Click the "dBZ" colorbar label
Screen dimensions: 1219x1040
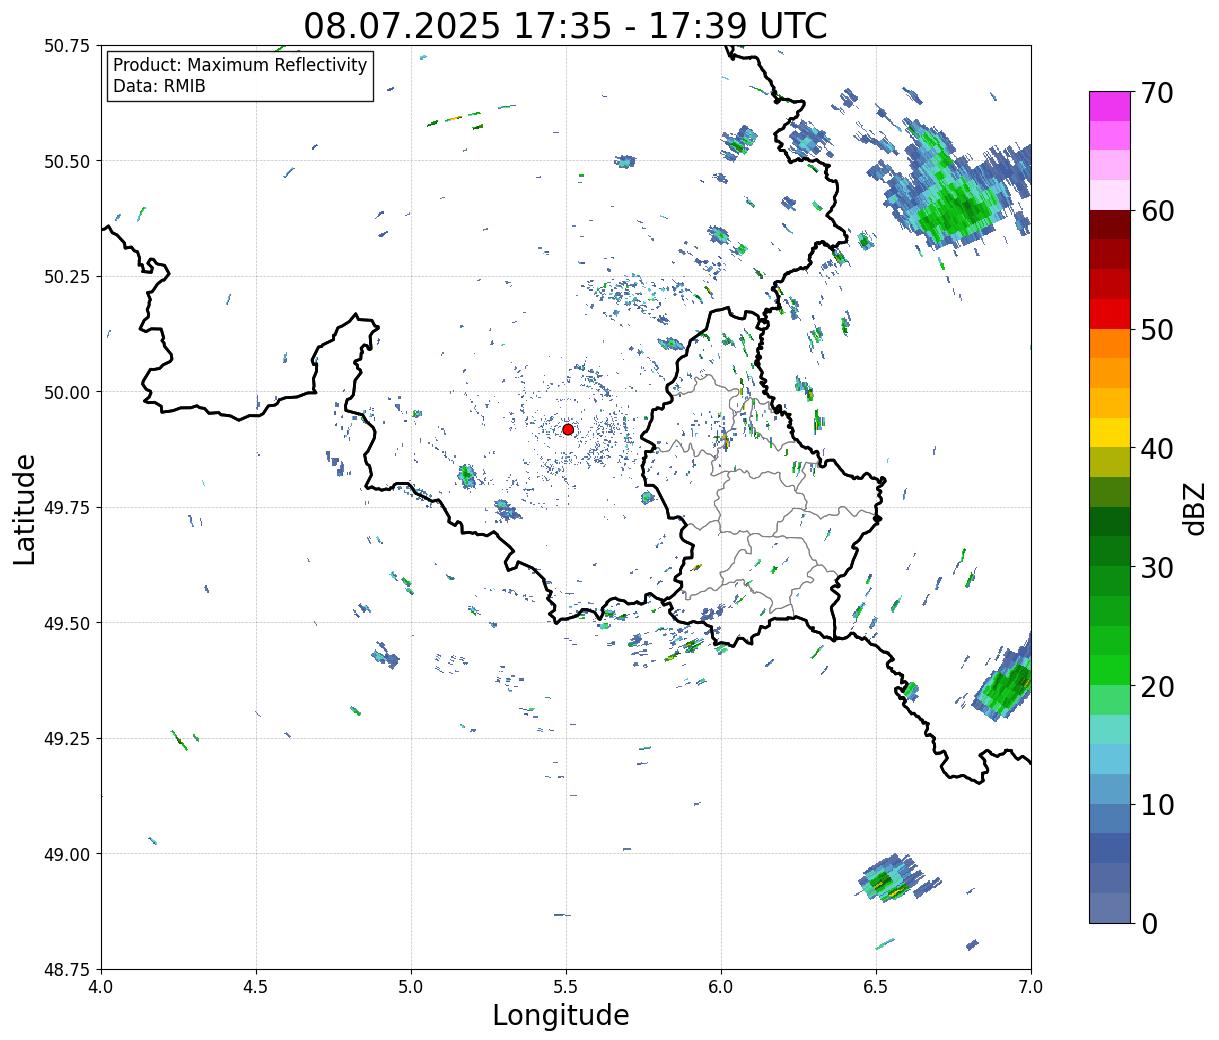click(1194, 508)
